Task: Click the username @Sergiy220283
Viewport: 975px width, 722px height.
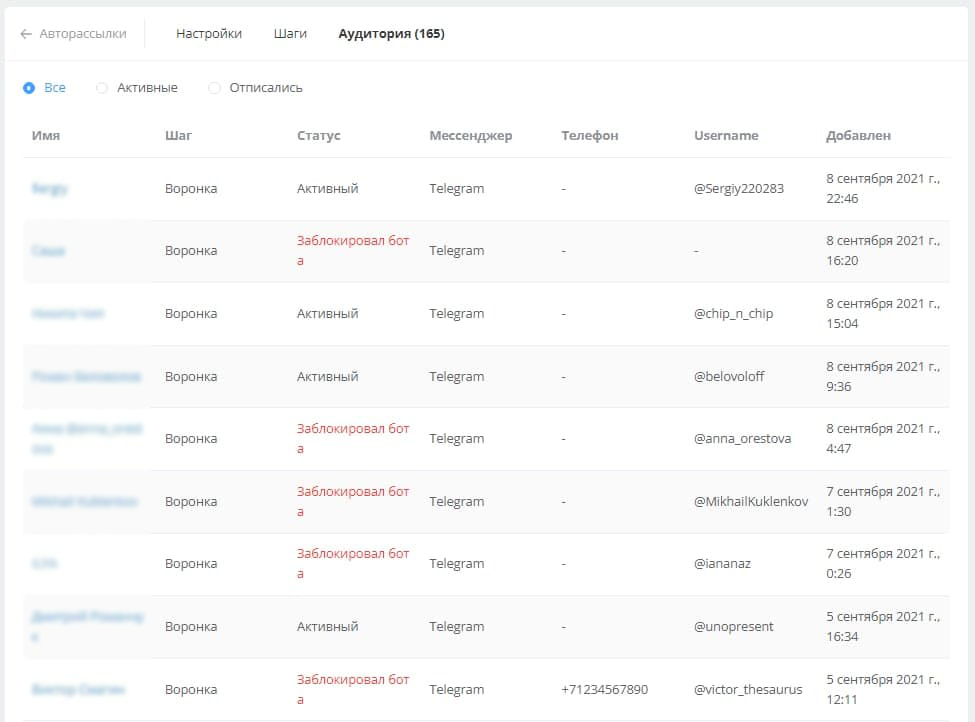Action: 739,189
